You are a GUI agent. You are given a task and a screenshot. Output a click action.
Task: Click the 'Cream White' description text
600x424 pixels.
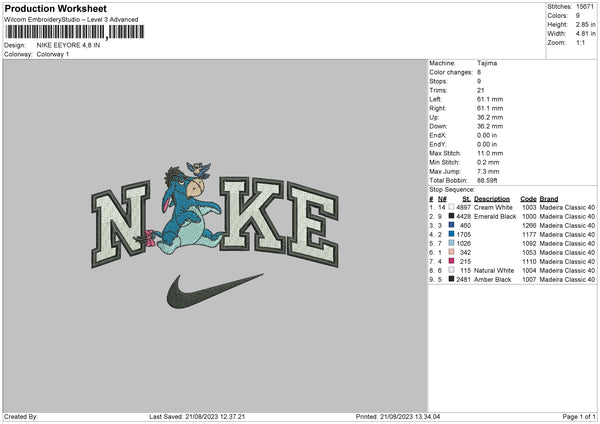click(x=493, y=207)
